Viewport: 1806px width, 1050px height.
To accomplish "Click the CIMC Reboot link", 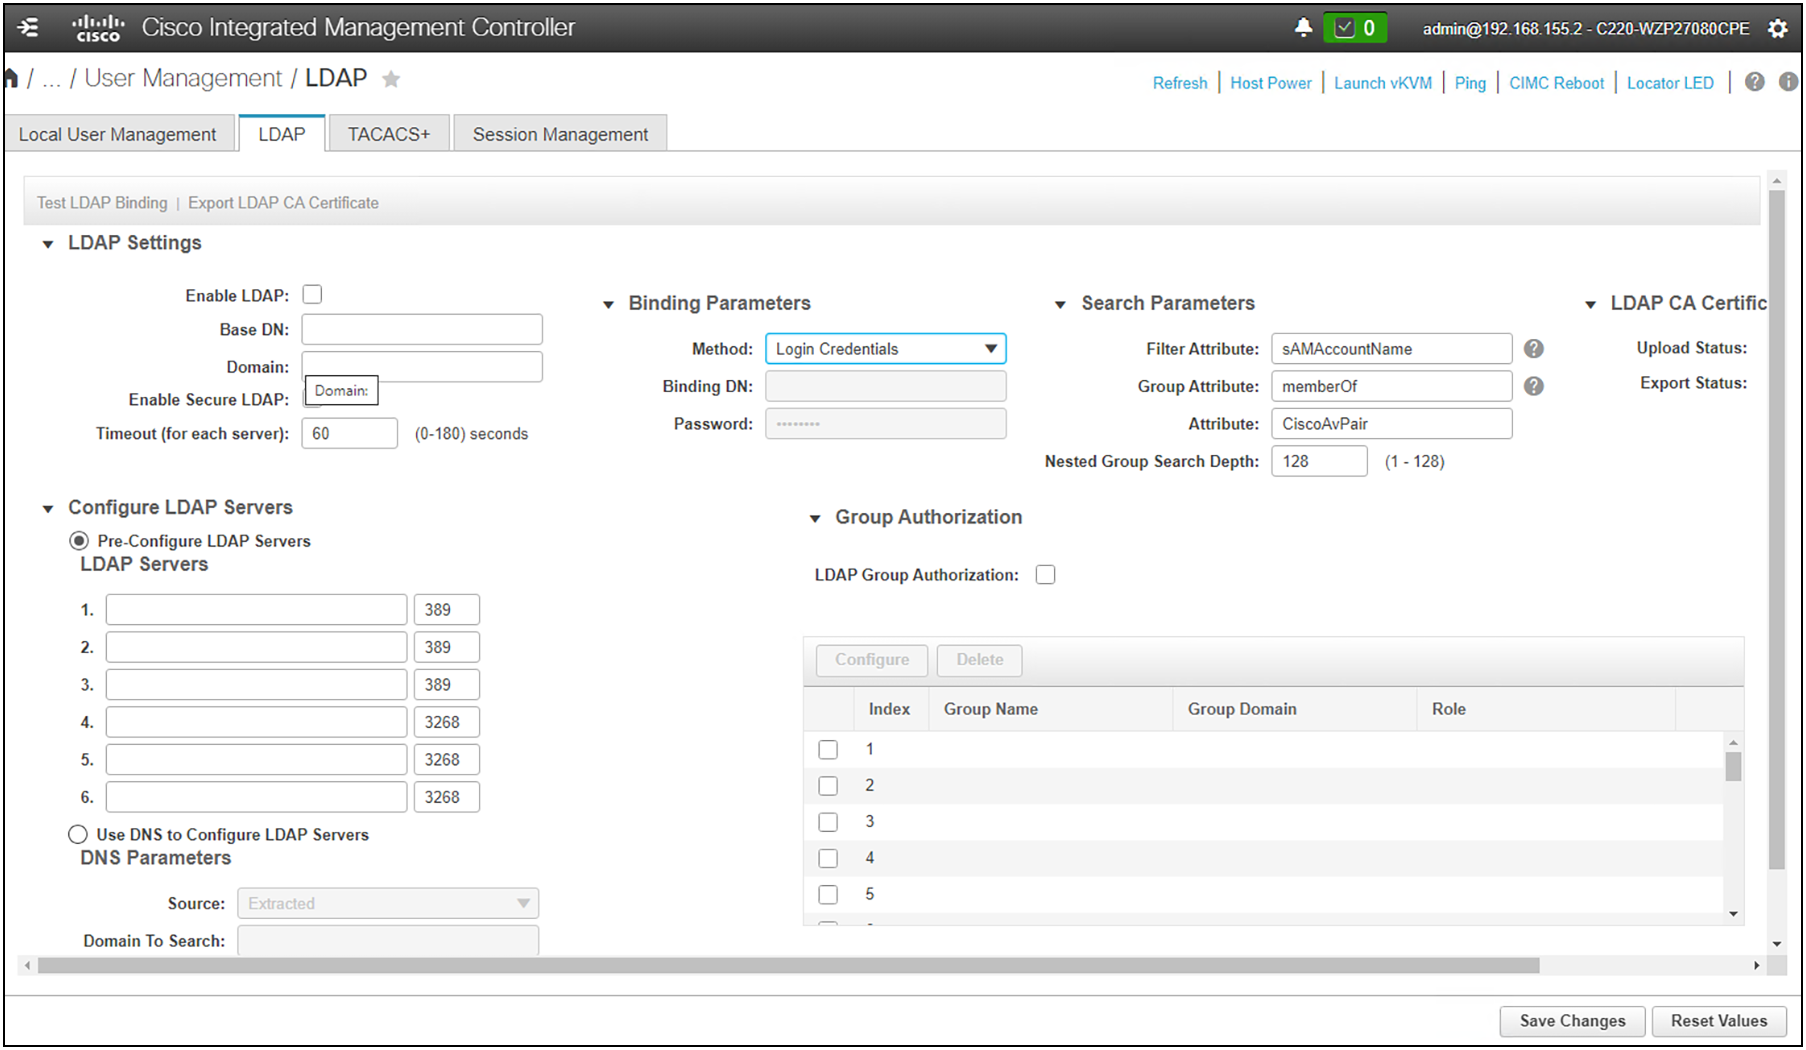I will coord(1556,83).
